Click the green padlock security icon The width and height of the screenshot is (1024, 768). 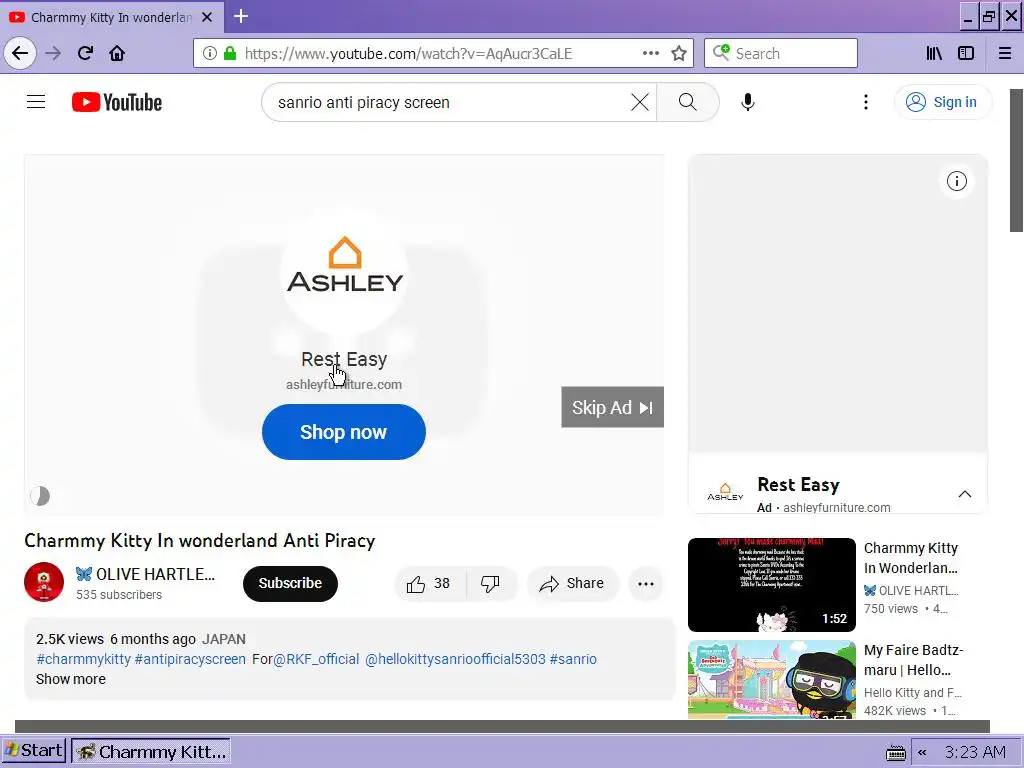click(230, 53)
